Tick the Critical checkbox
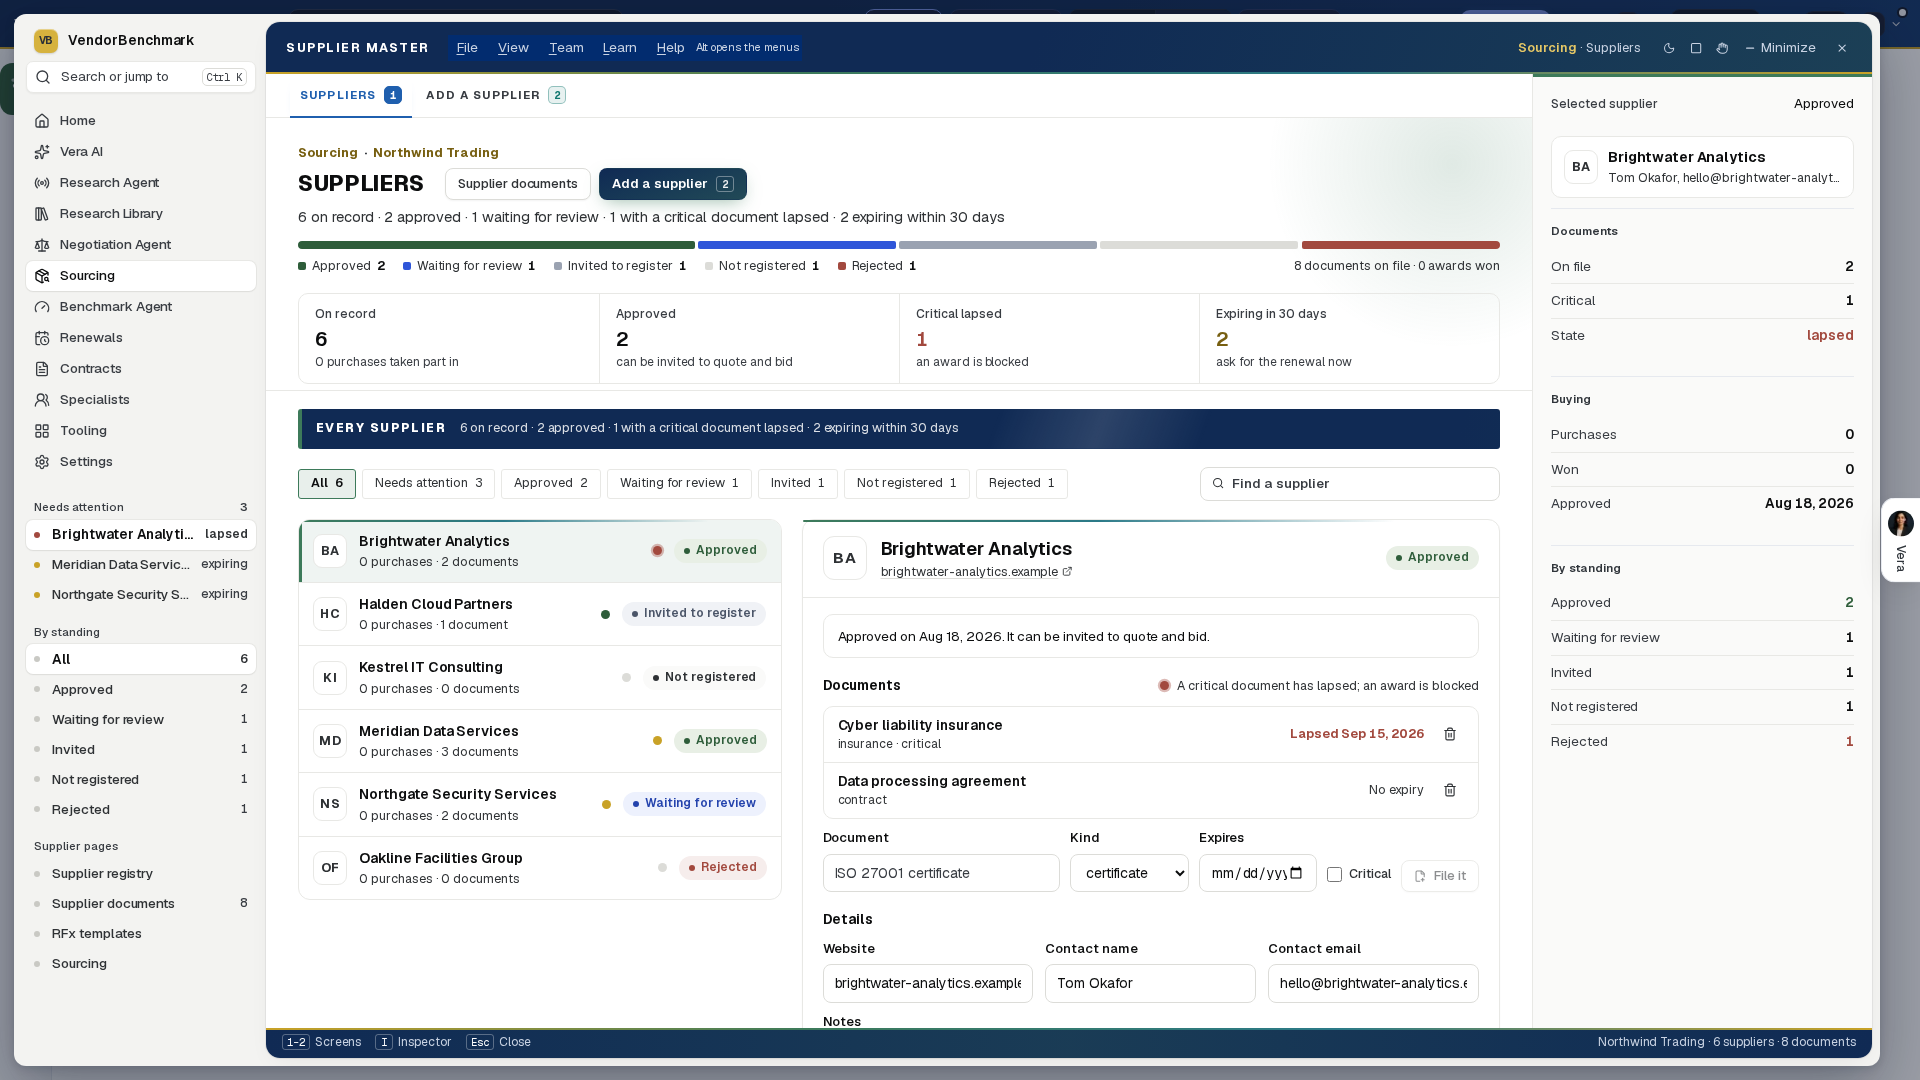 pyautogui.click(x=1334, y=874)
